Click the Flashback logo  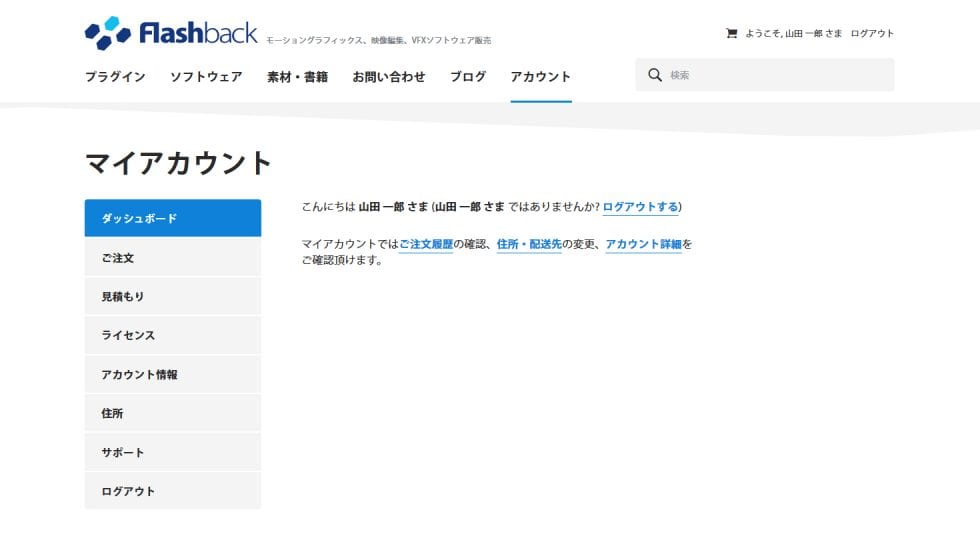point(171,32)
